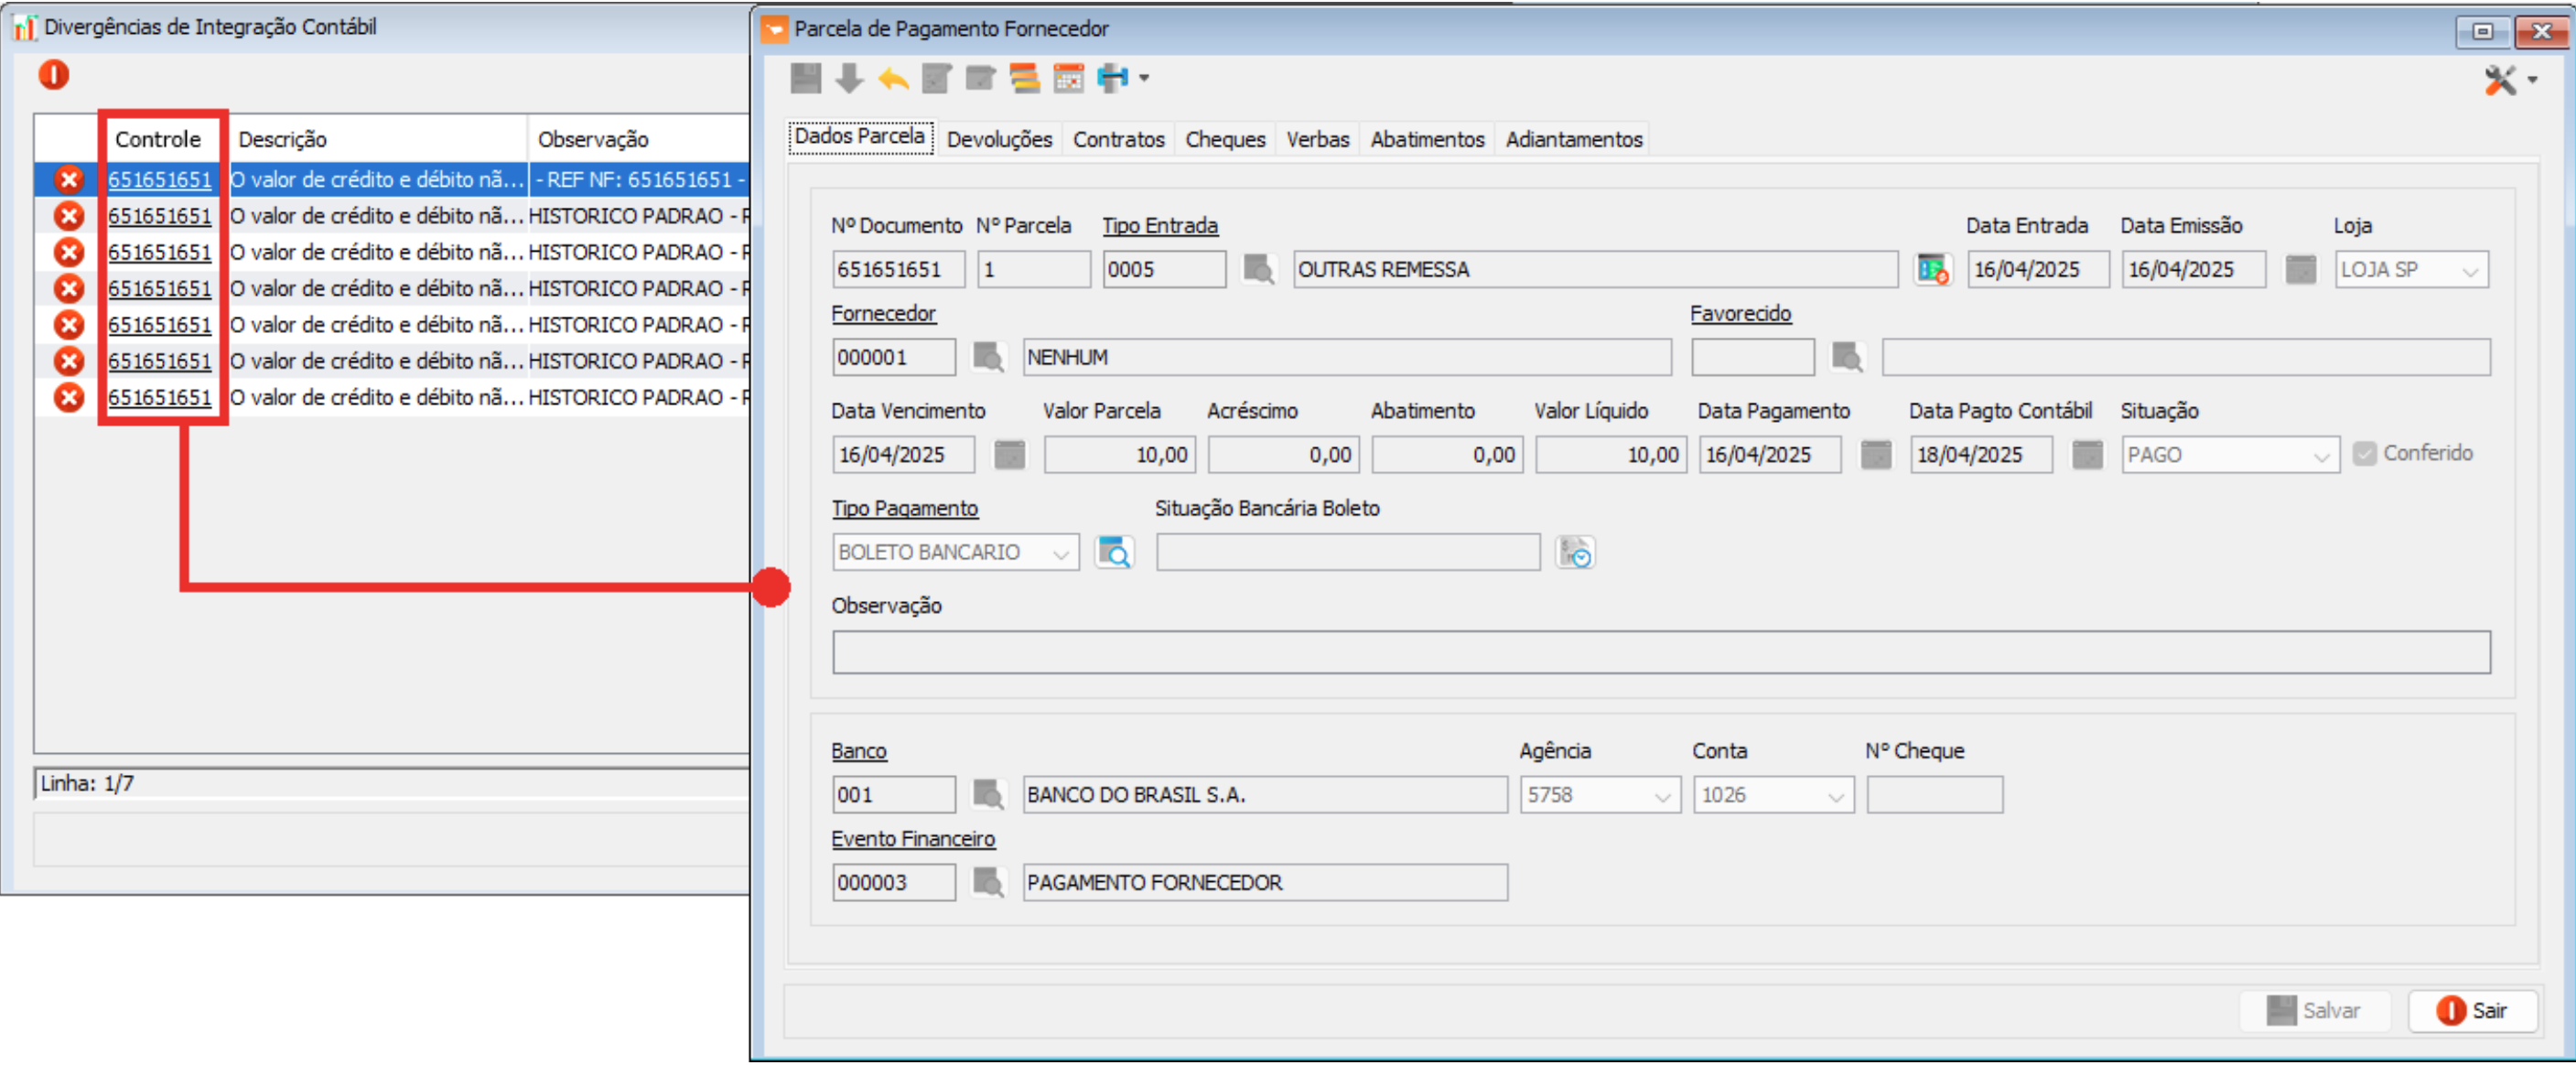
Task: Click the yellow undo arrow toolbar icon
Action: [893, 78]
